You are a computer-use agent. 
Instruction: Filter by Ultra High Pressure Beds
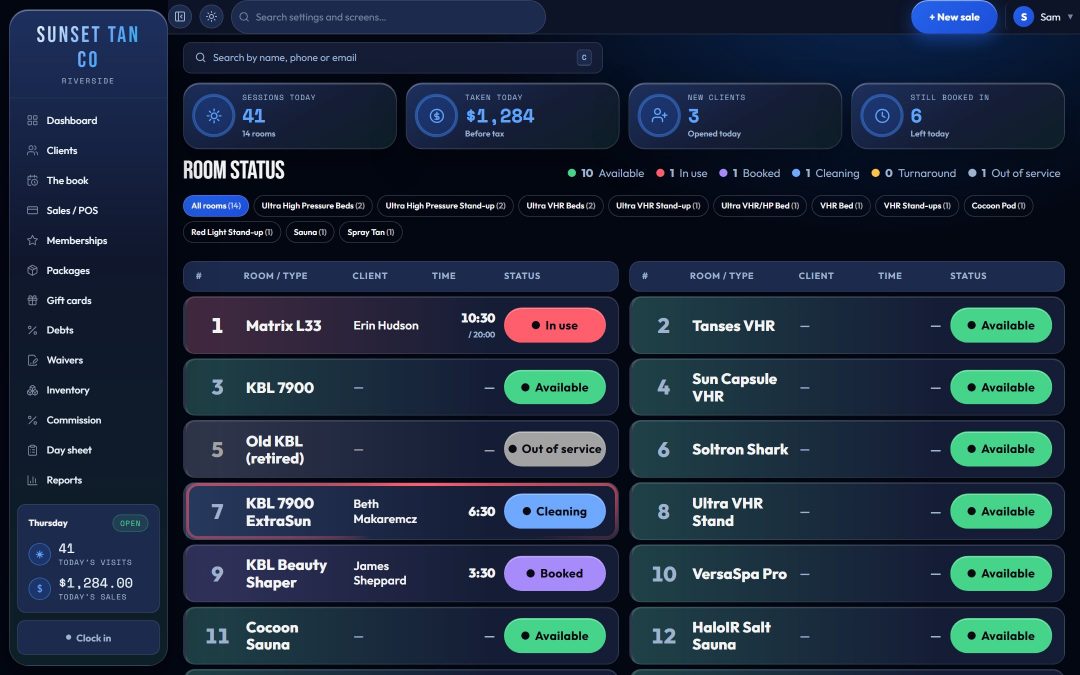(313, 205)
